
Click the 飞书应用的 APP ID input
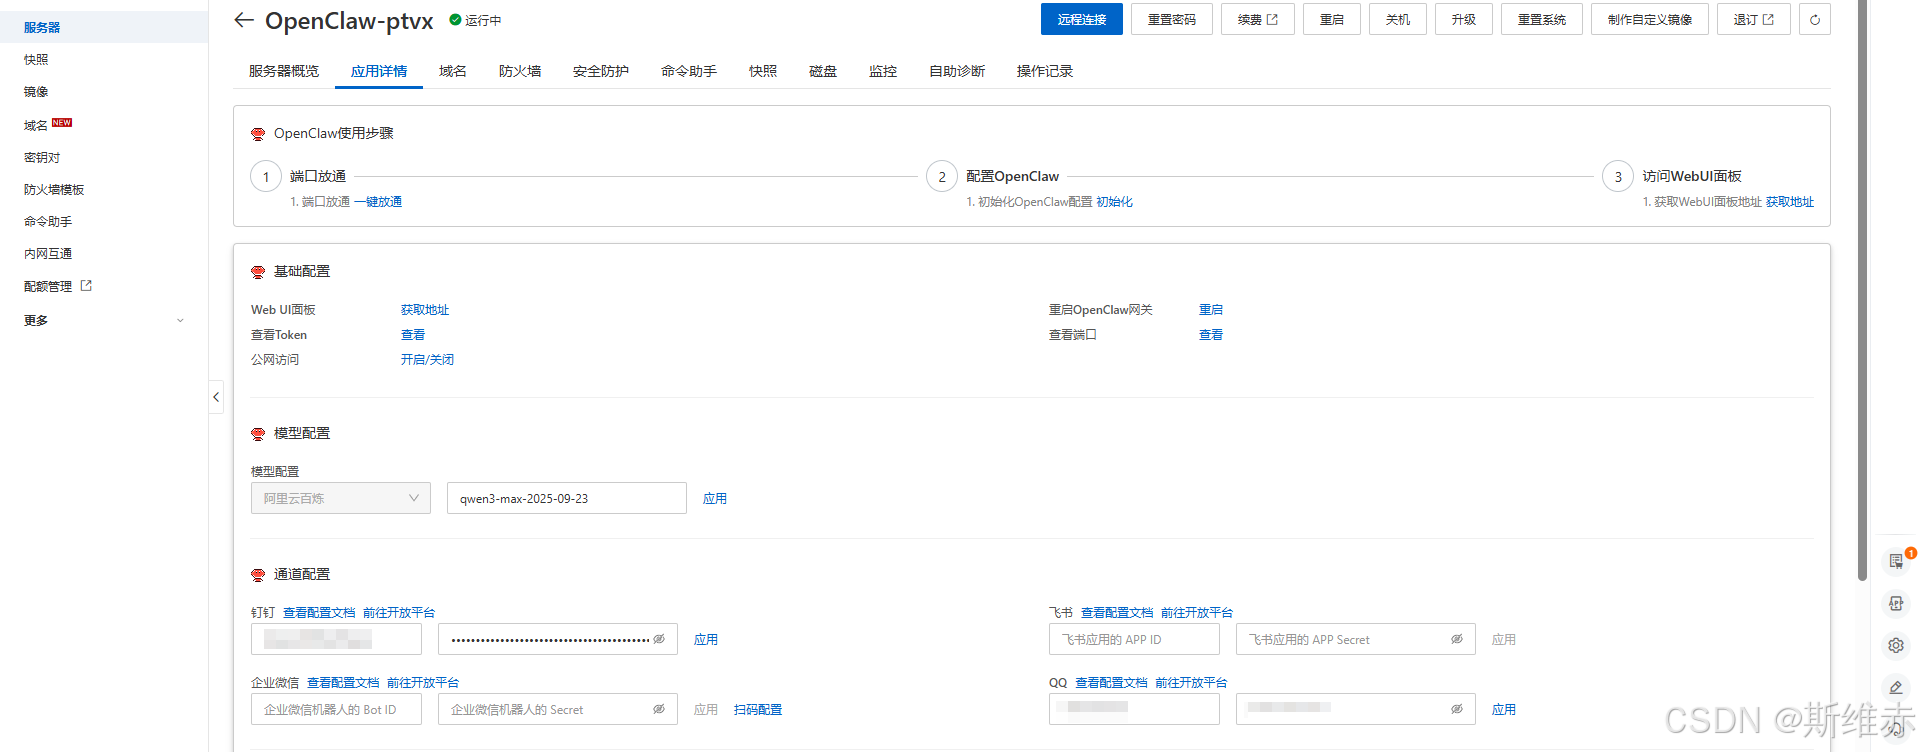1134,639
